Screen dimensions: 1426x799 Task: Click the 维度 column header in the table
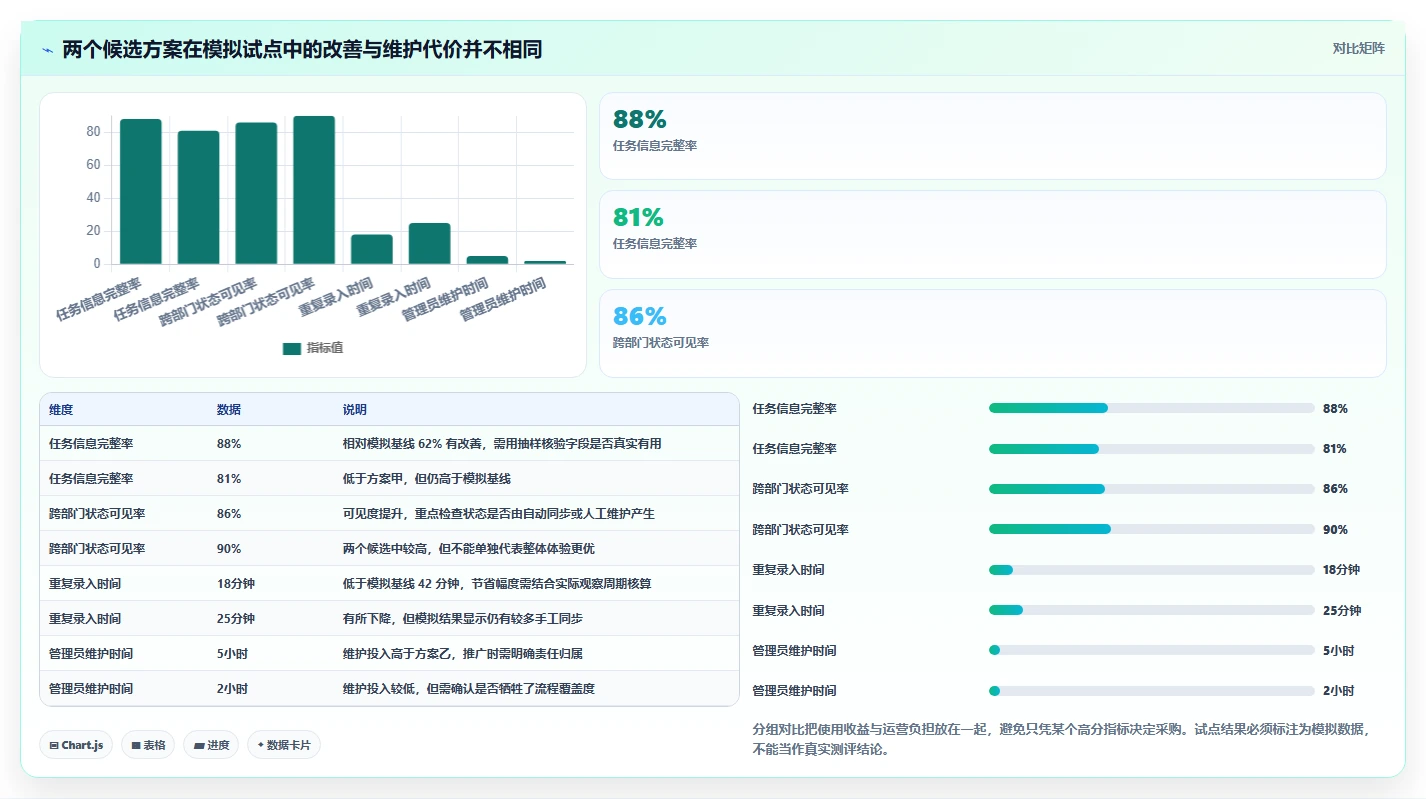click(61, 410)
